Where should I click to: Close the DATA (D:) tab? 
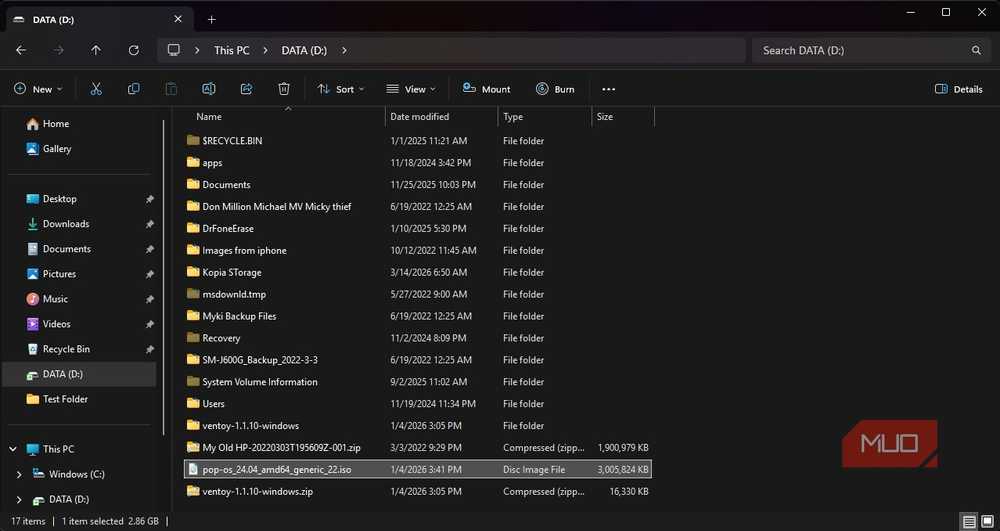(x=178, y=19)
